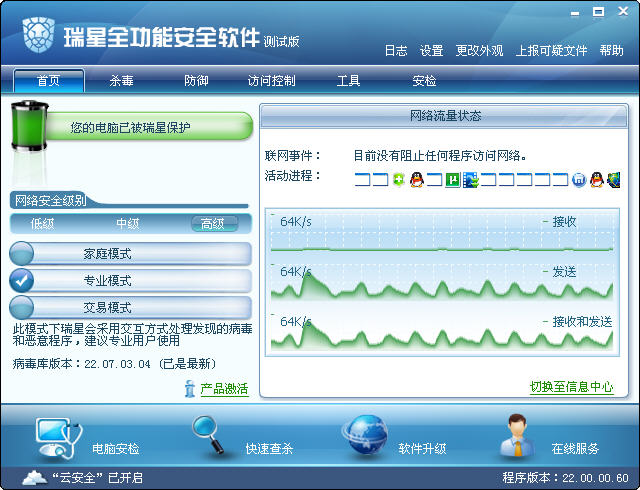The height and width of the screenshot is (490, 640).
Task: Click the 您的电脑已被瑞星保护 status banner
Action: click(149, 127)
